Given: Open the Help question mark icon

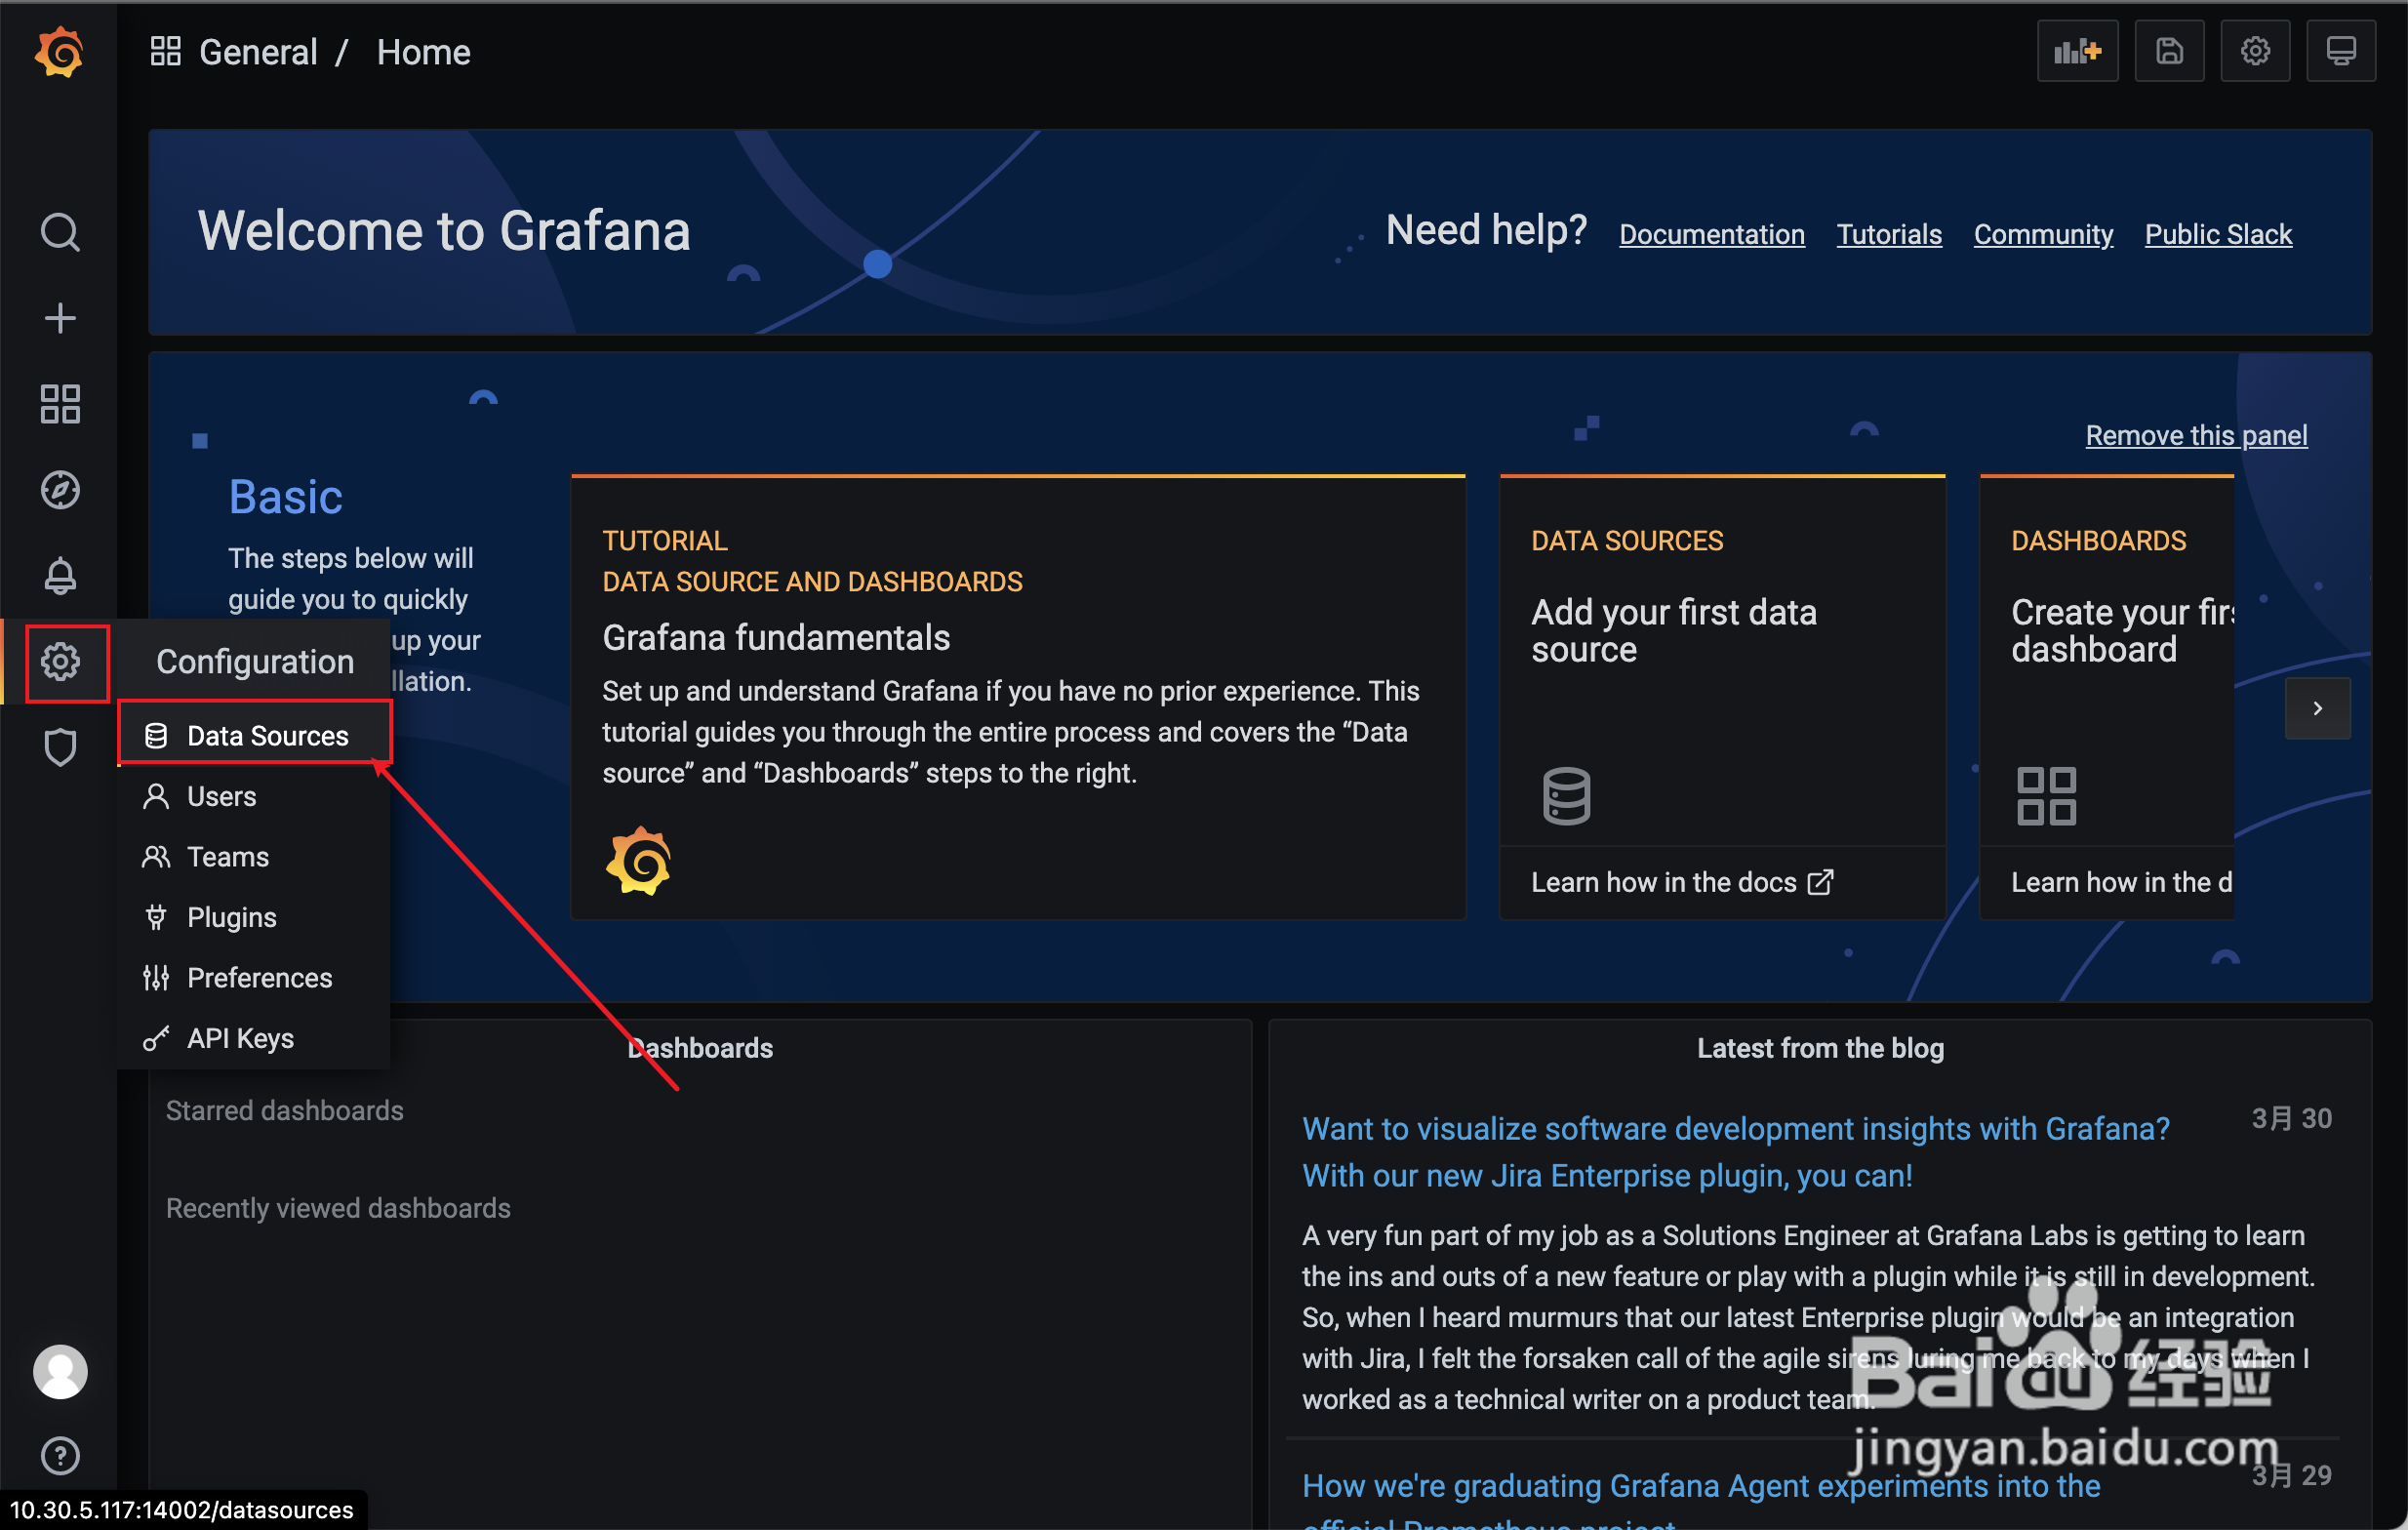Looking at the screenshot, I should 60,1455.
